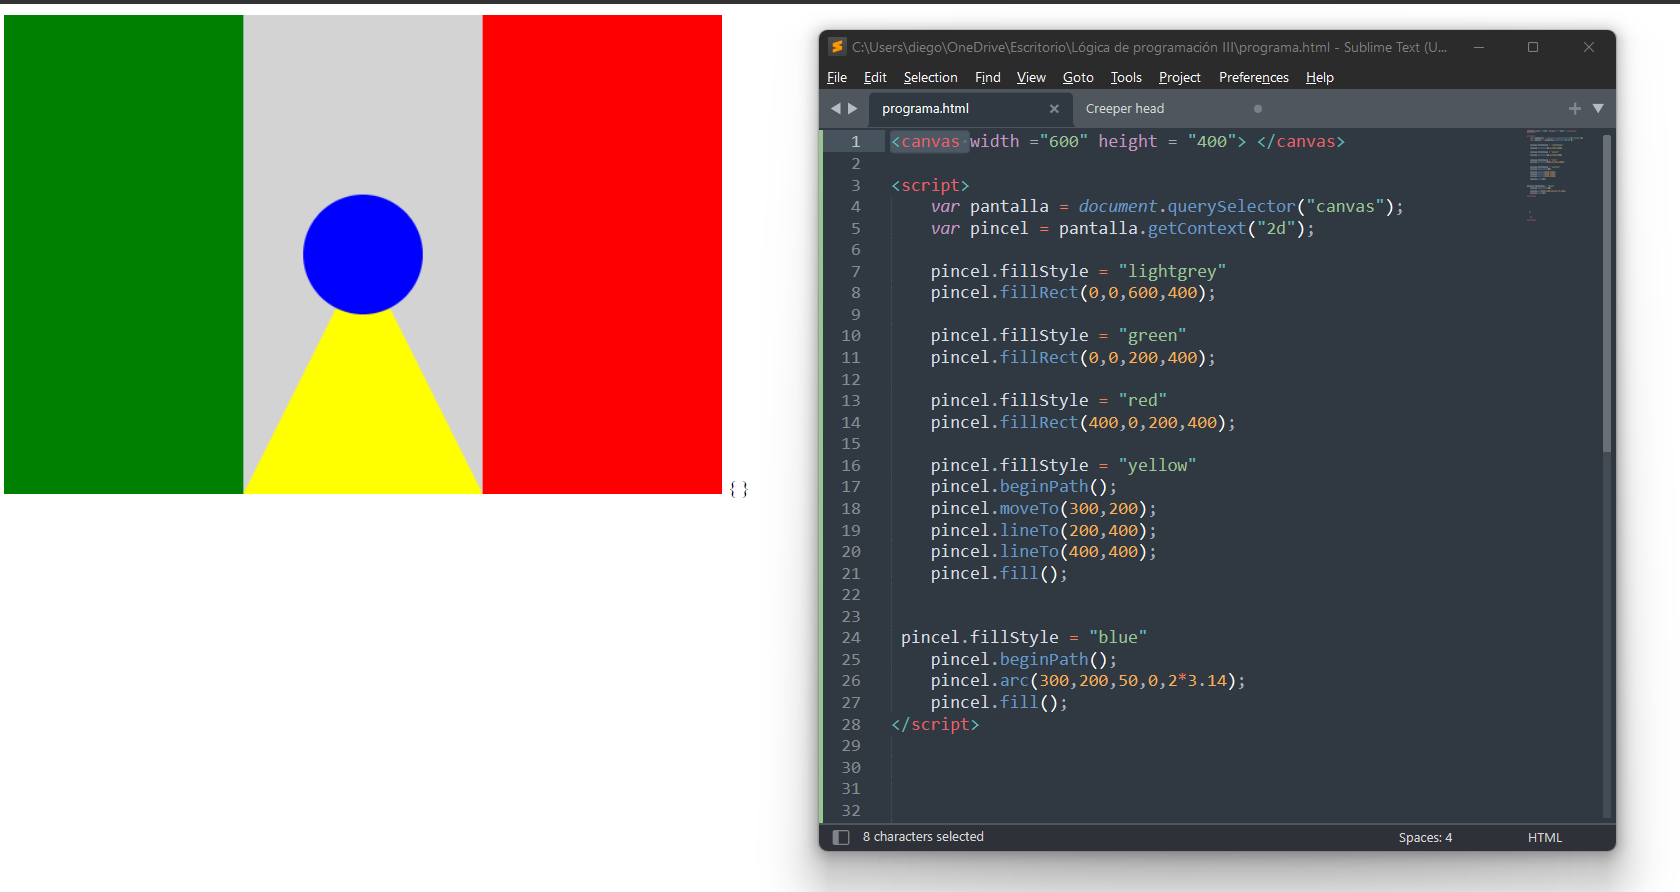Click line number 28 in gutter
This screenshot has height=892, width=1680.
tap(850, 725)
